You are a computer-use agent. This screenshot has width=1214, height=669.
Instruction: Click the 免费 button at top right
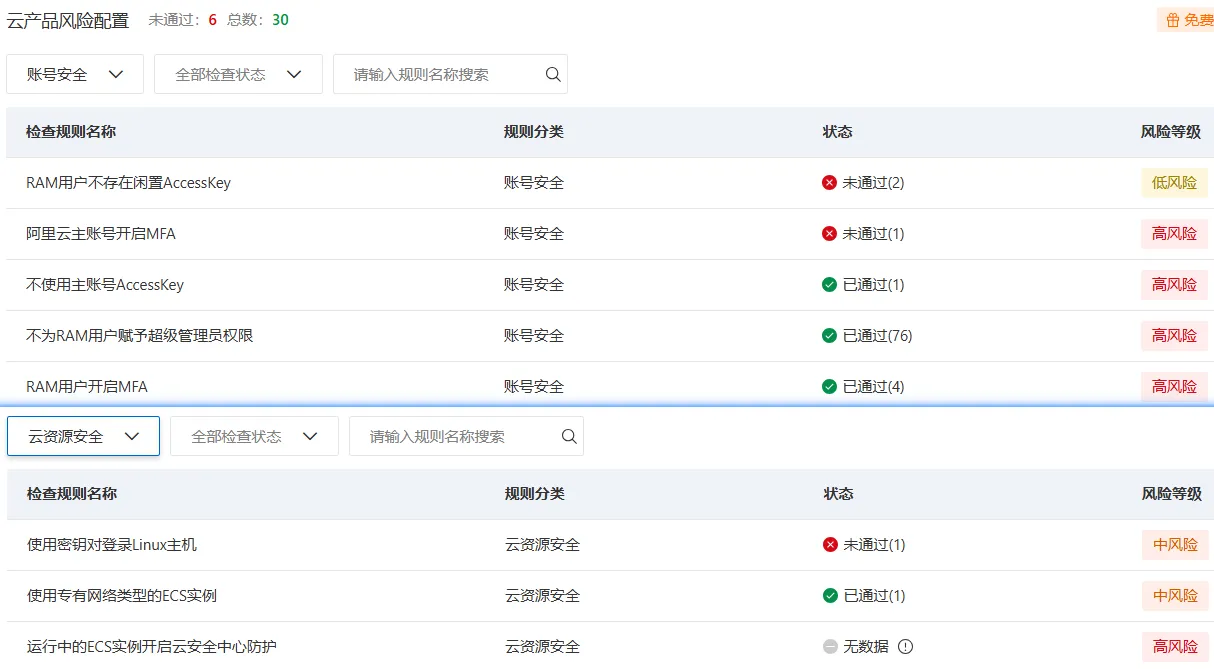[x=1197, y=20]
